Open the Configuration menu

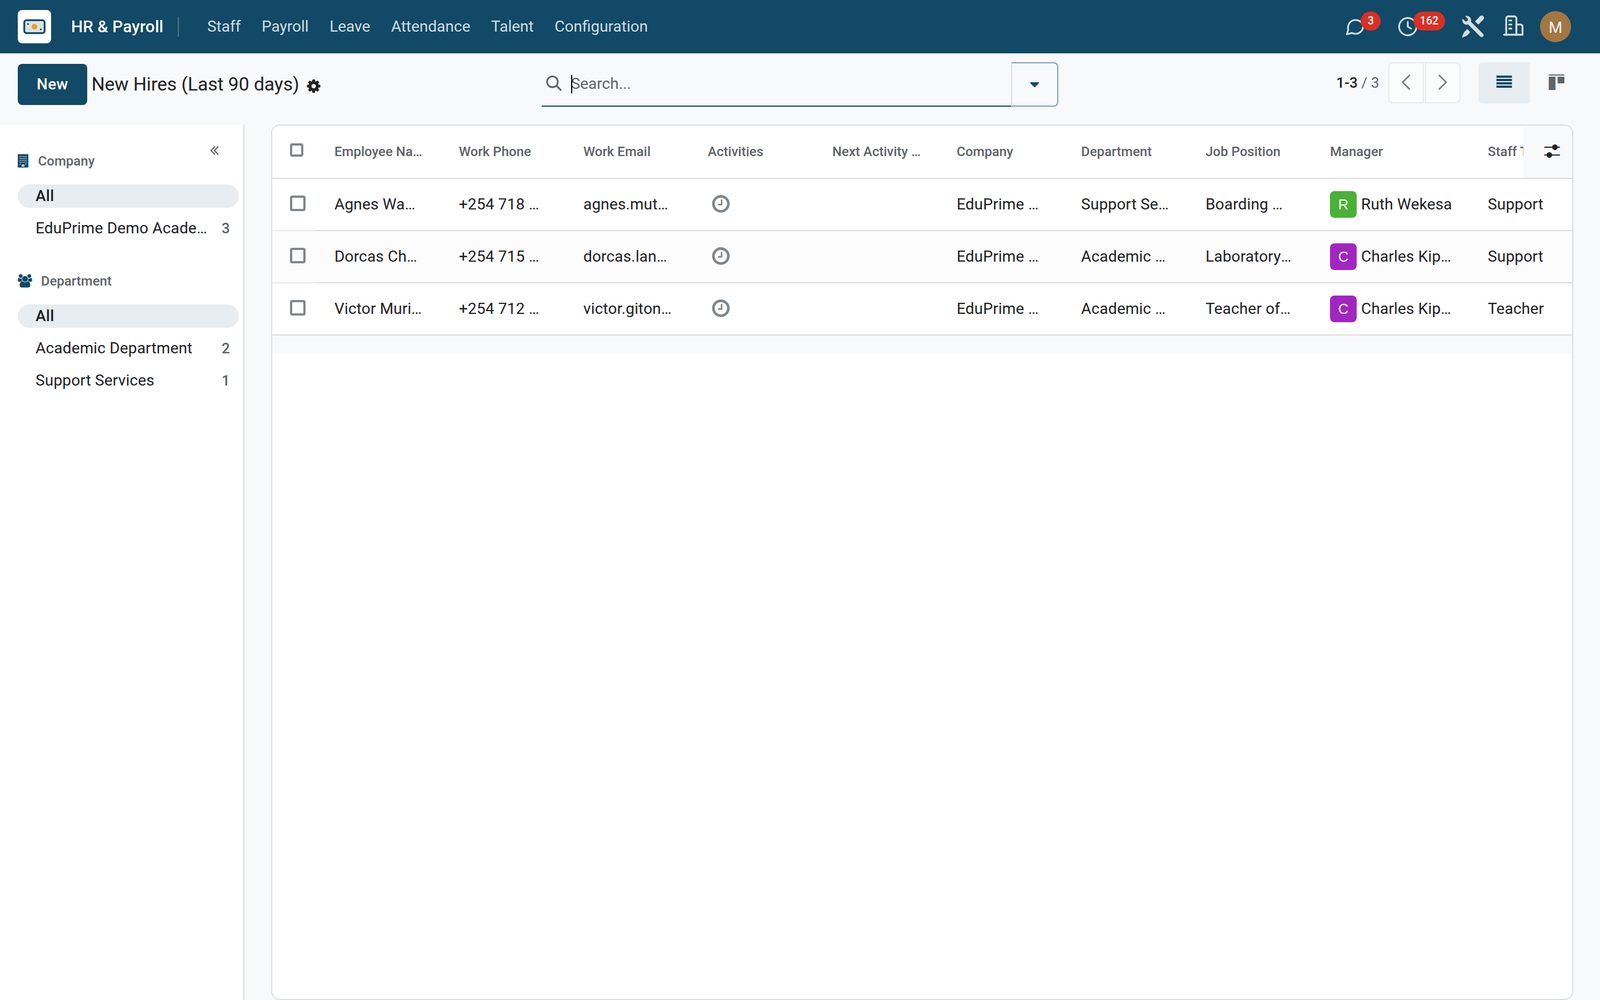pyautogui.click(x=601, y=27)
